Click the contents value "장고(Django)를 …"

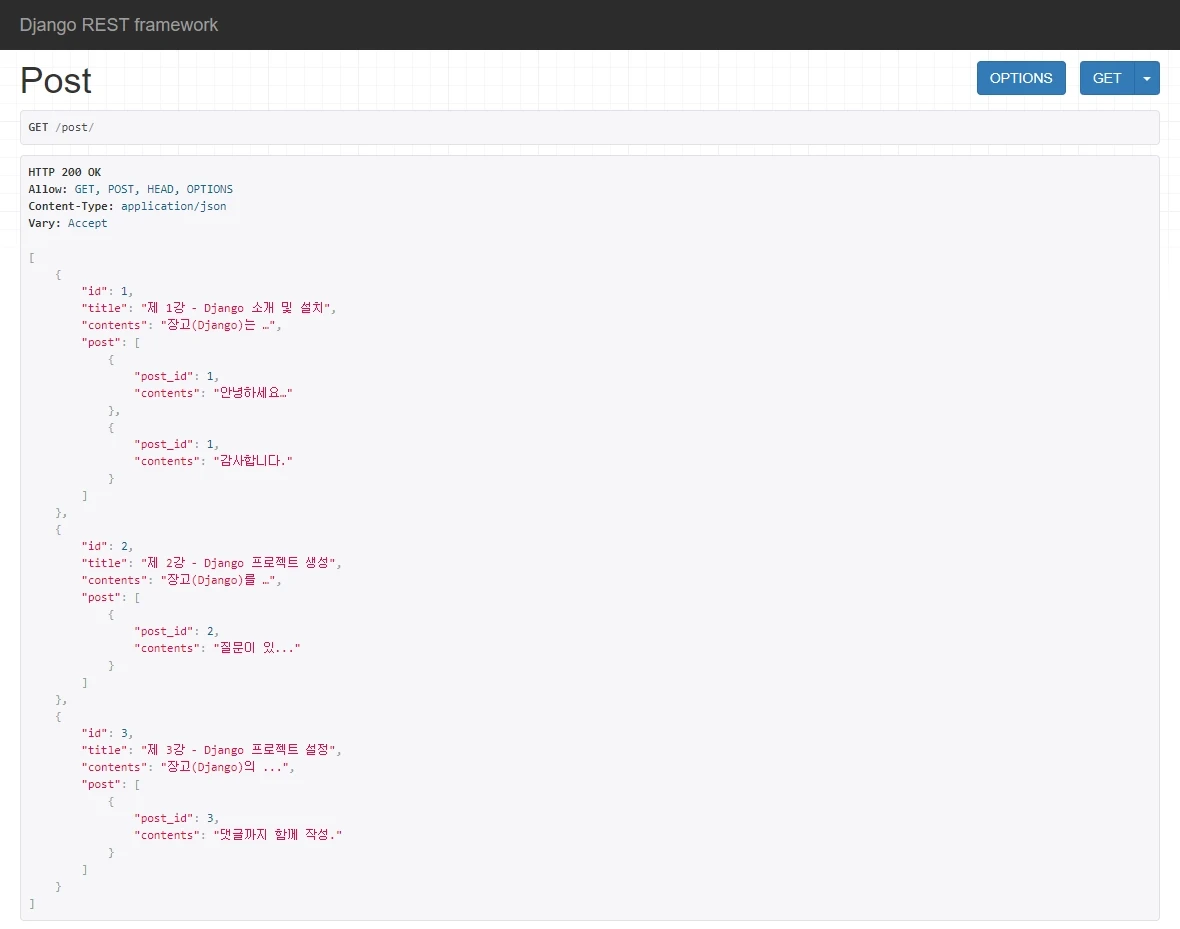(x=221, y=580)
